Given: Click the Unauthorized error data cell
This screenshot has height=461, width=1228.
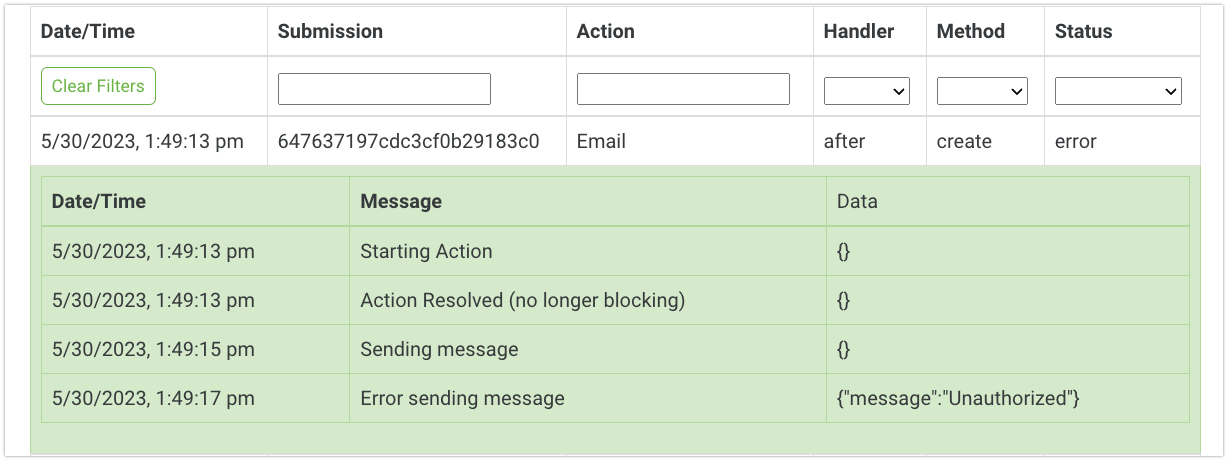Looking at the screenshot, I should 1007,398.
